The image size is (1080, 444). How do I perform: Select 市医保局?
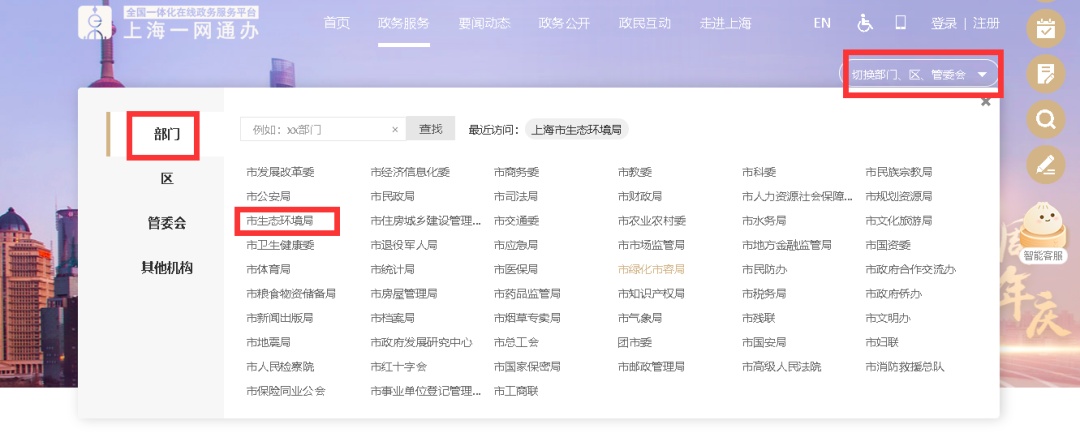click(516, 269)
